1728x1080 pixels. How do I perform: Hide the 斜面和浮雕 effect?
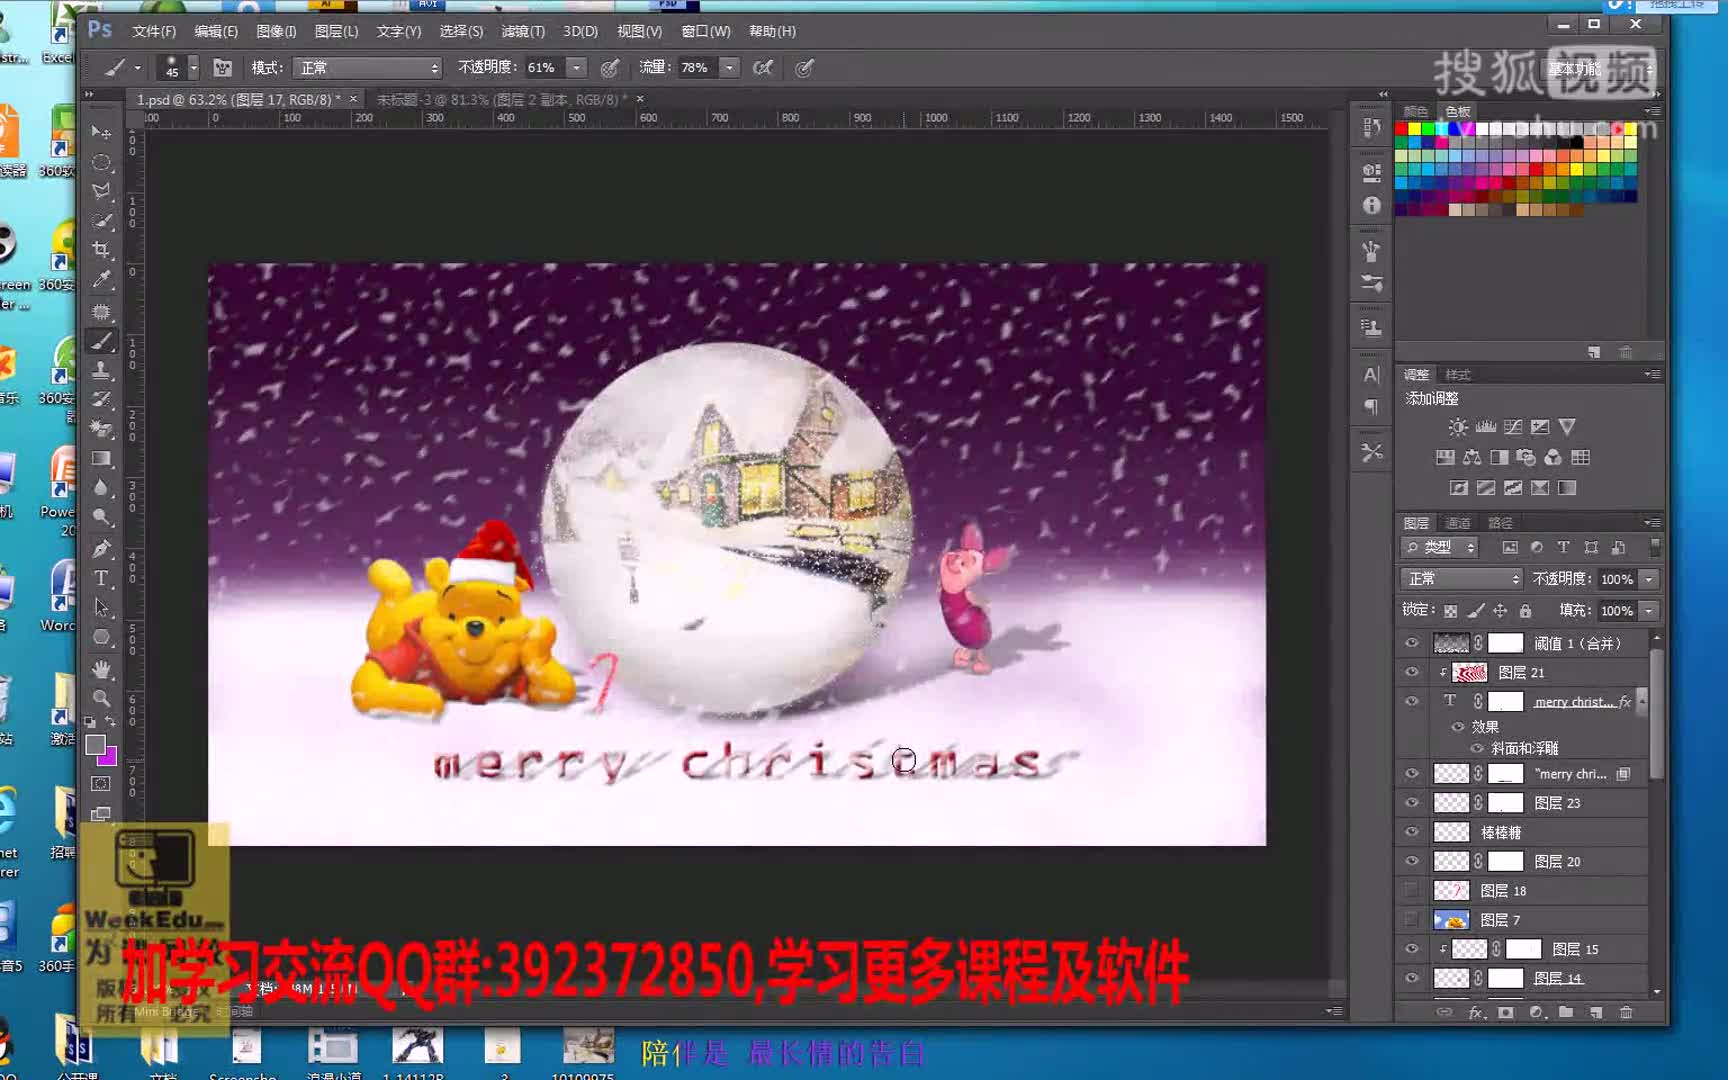(x=1477, y=748)
